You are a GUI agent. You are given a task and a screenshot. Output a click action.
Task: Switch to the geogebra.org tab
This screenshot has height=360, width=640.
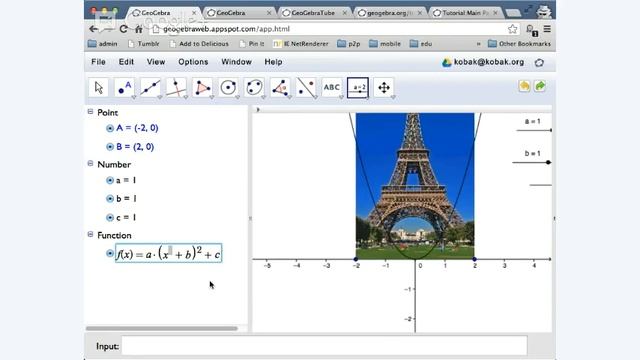390,13
